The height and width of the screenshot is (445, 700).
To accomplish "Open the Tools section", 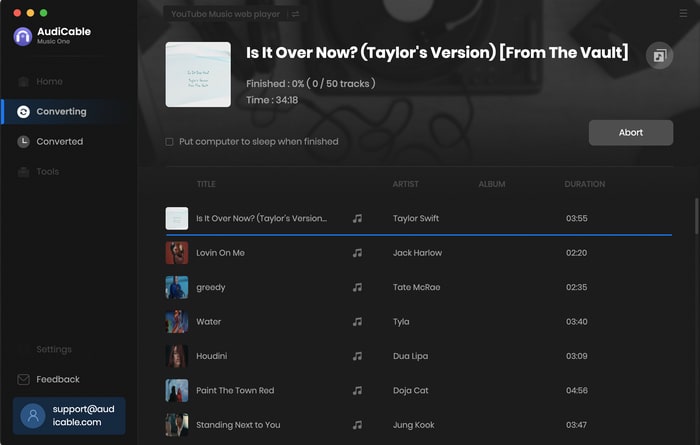I will tap(47, 171).
